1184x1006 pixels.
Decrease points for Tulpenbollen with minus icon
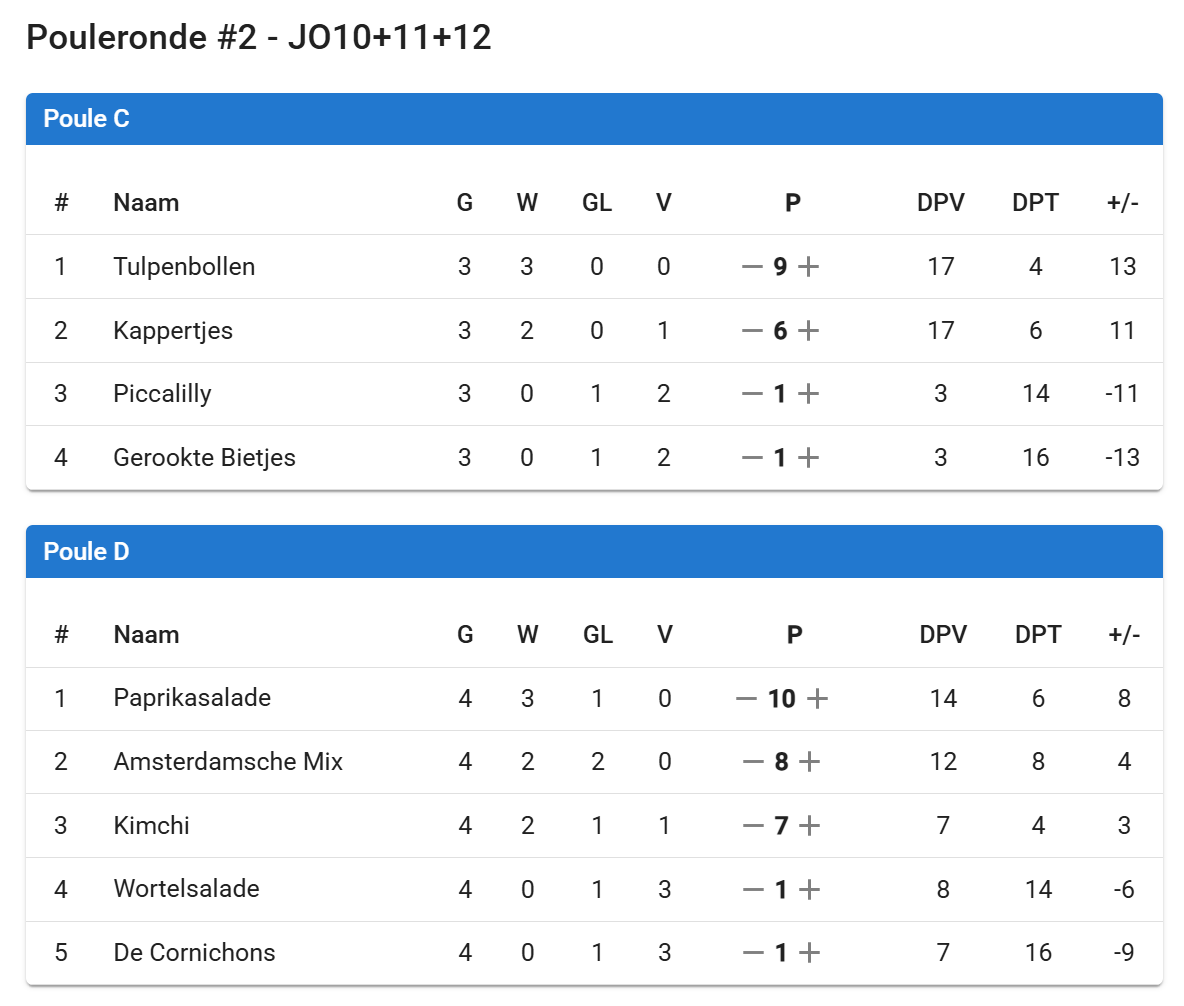click(x=752, y=267)
